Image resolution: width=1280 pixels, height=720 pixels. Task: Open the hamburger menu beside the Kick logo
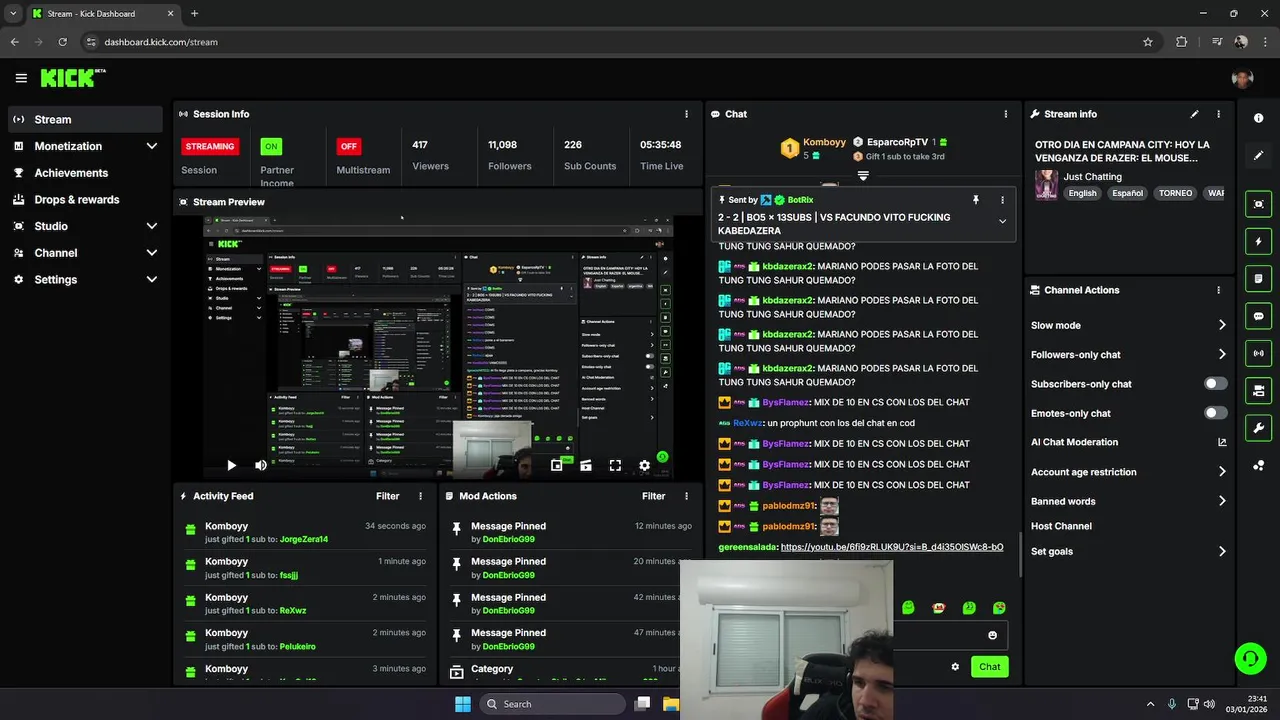click(x=21, y=78)
